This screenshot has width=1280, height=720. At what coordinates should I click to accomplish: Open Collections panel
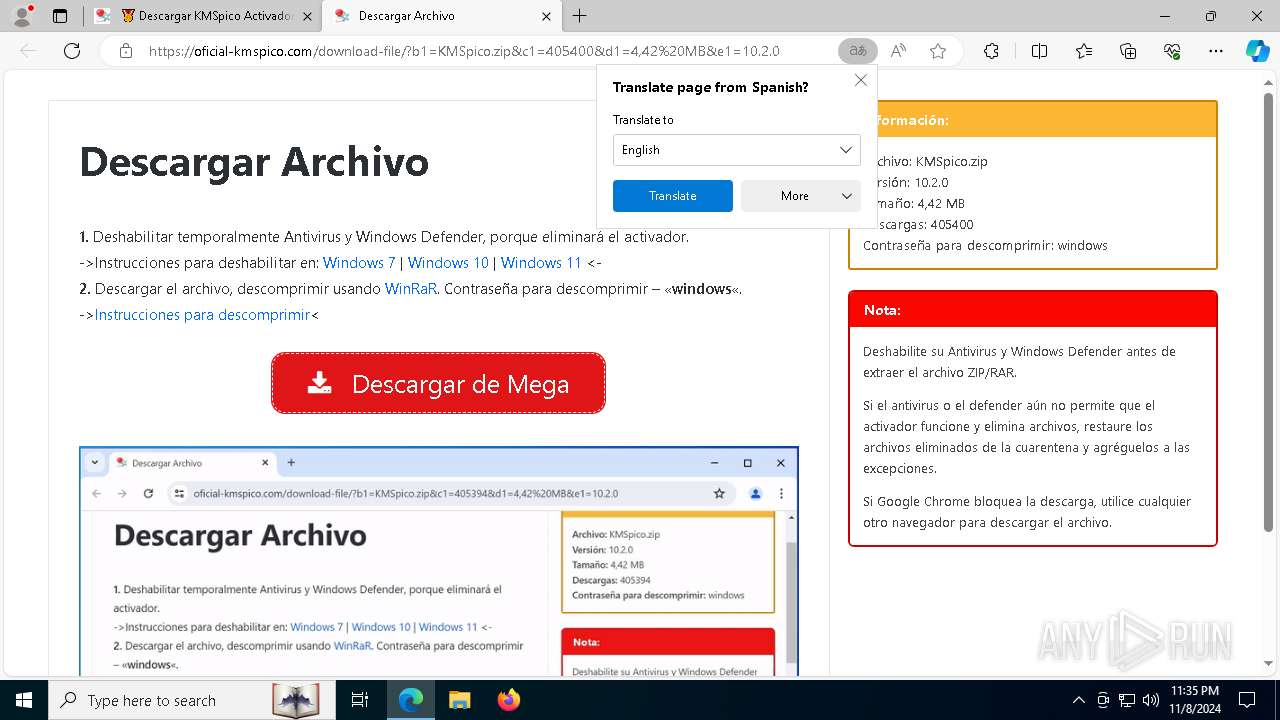[1128, 51]
